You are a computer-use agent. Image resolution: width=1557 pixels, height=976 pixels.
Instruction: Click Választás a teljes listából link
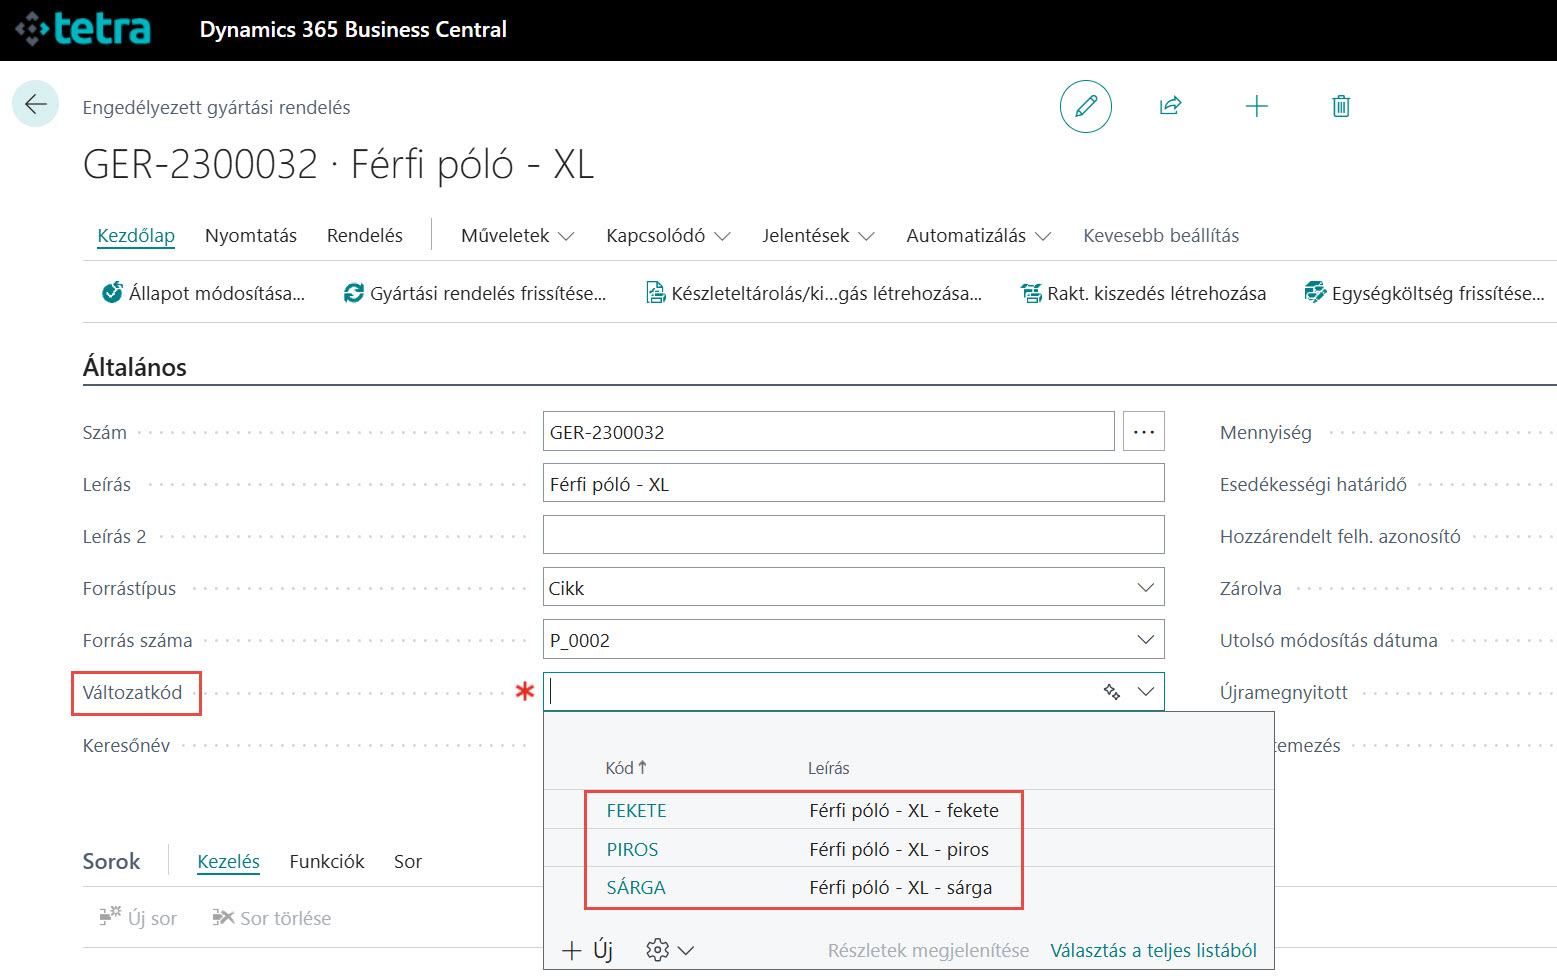point(1153,950)
